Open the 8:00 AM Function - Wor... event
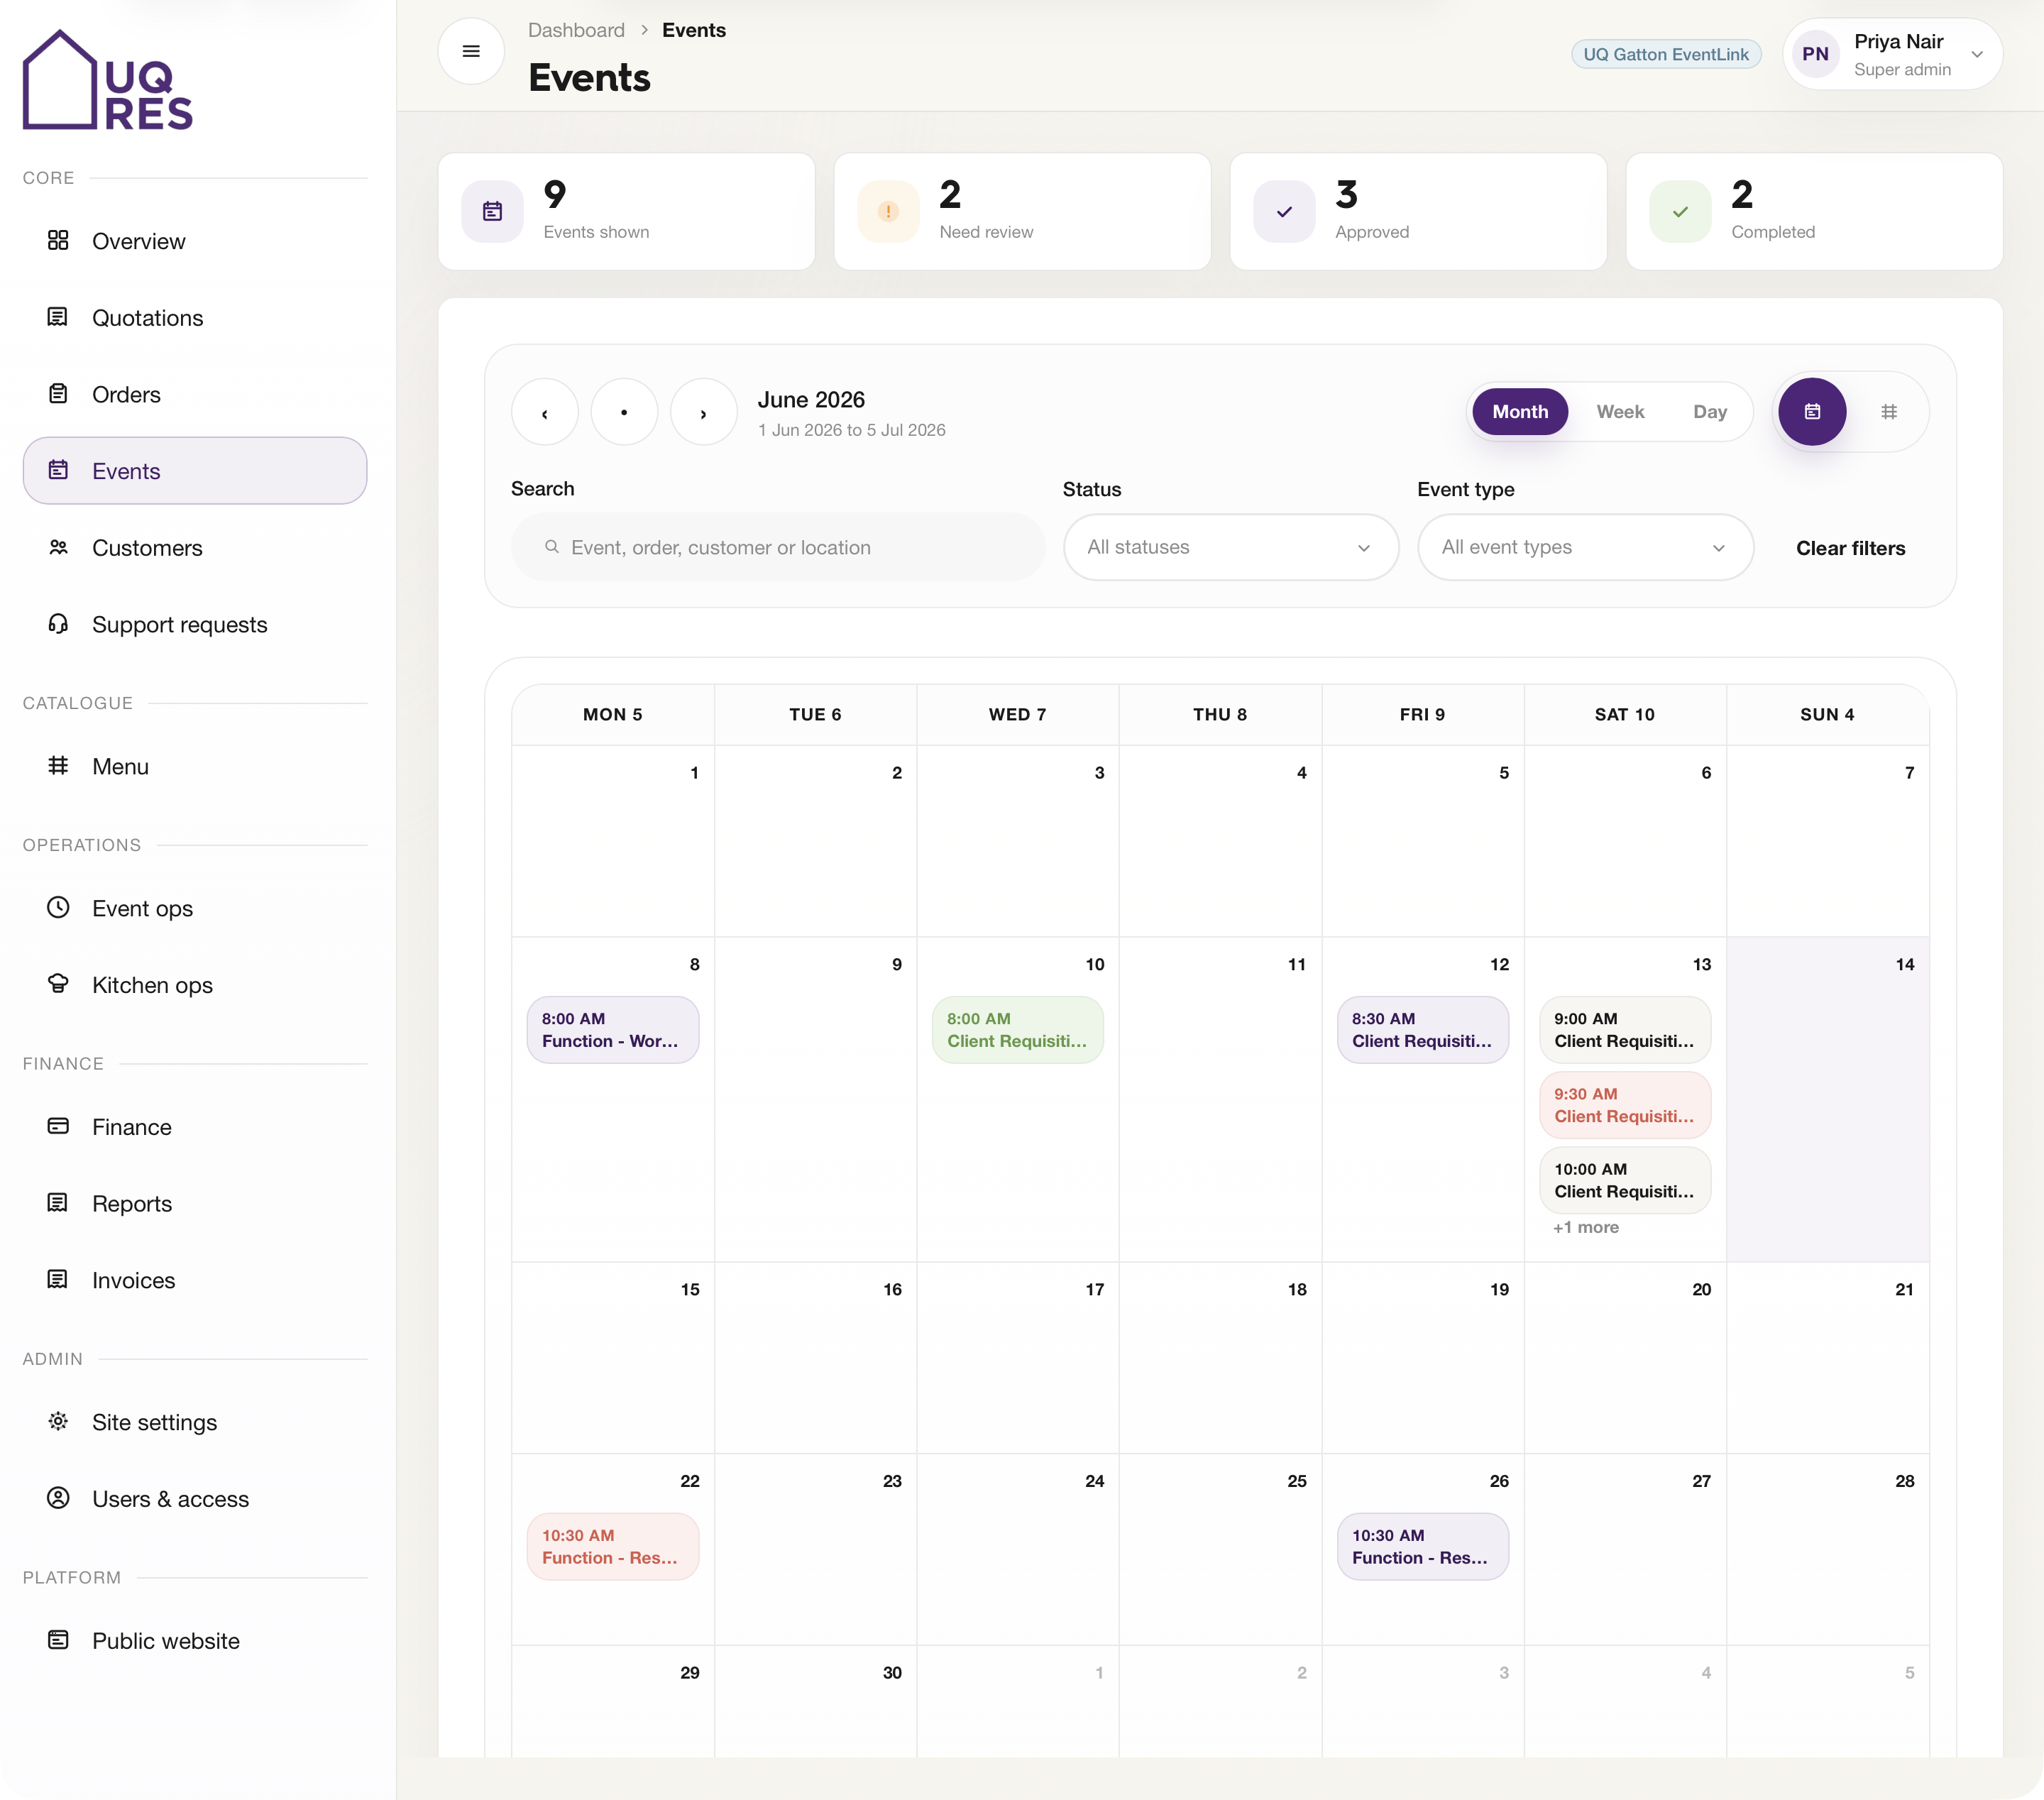Viewport: 2044px width, 1800px height. 613,1030
